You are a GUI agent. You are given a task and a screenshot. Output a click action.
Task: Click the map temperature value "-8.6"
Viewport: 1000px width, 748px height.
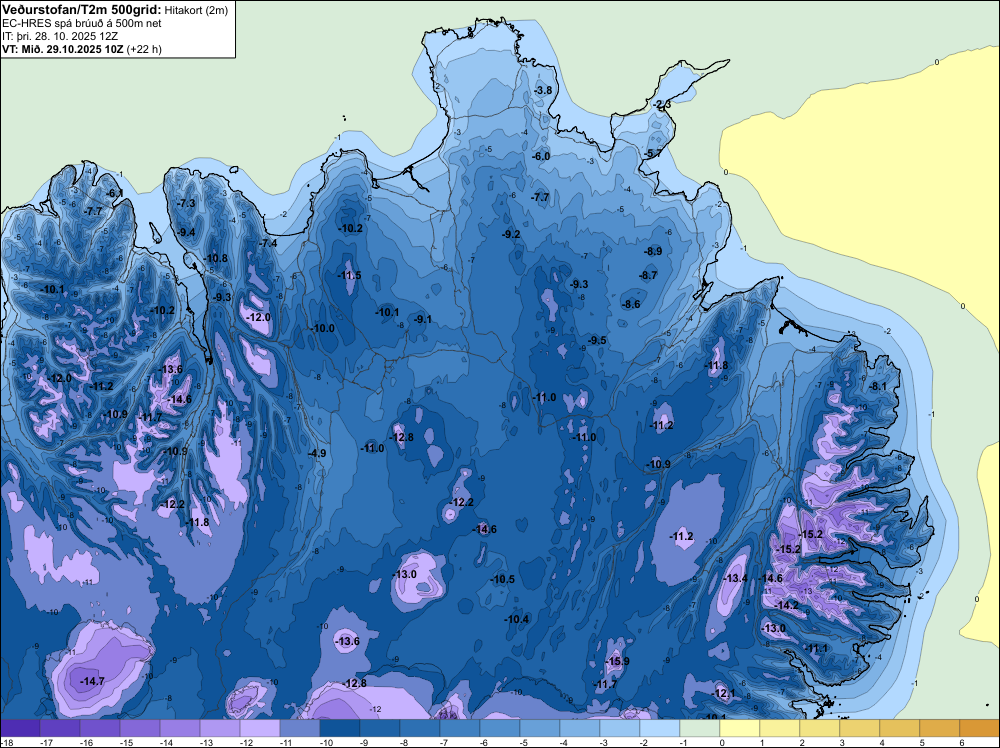click(x=631, y=305)
